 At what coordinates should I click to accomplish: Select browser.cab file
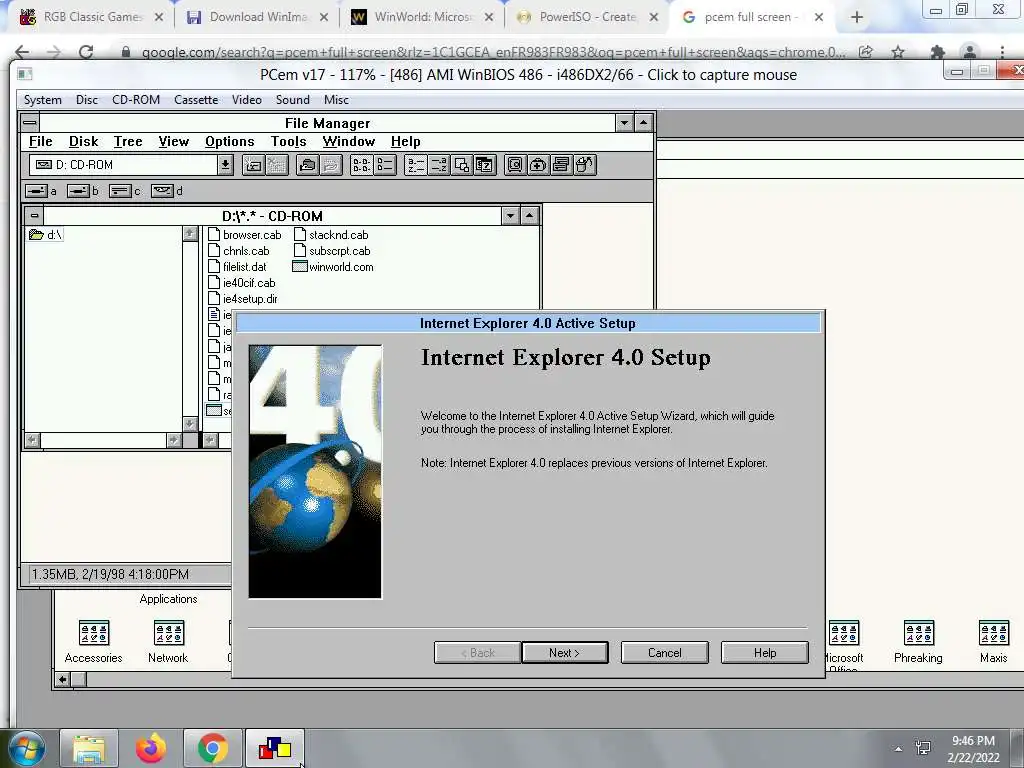point(245,234)
